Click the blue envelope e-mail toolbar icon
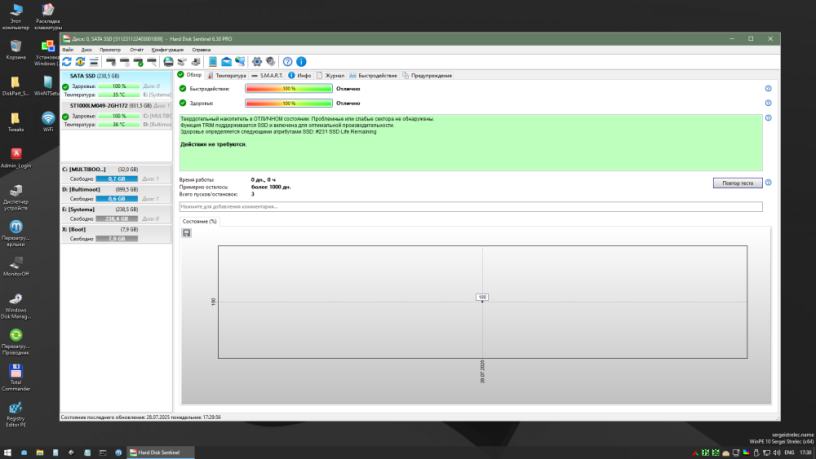 coord(226,62)
